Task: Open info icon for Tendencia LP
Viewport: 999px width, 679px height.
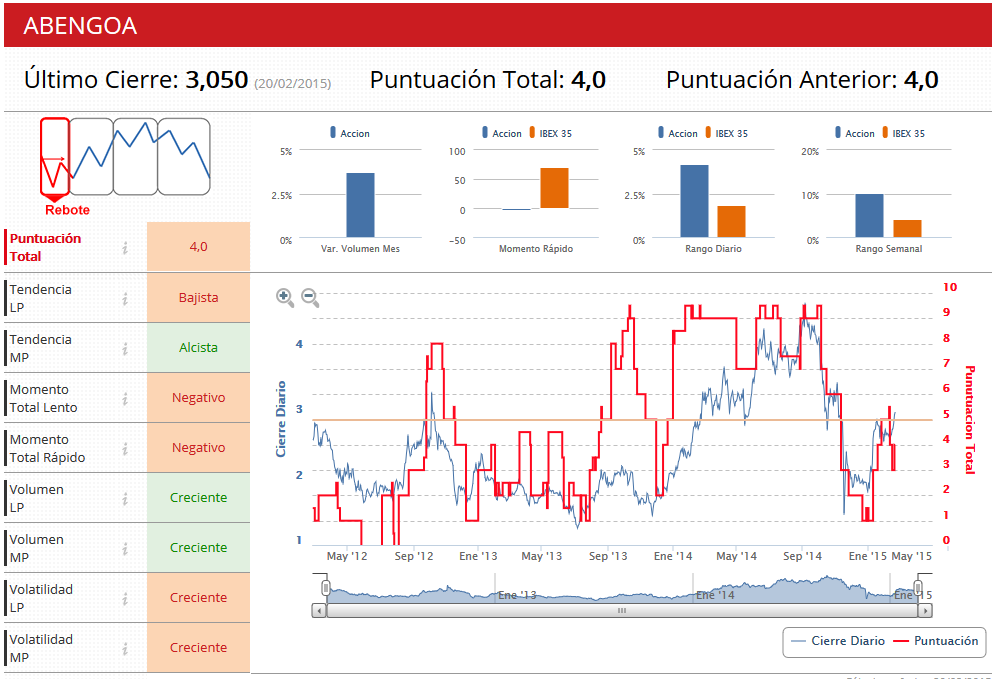Action: tap(125, 298)
